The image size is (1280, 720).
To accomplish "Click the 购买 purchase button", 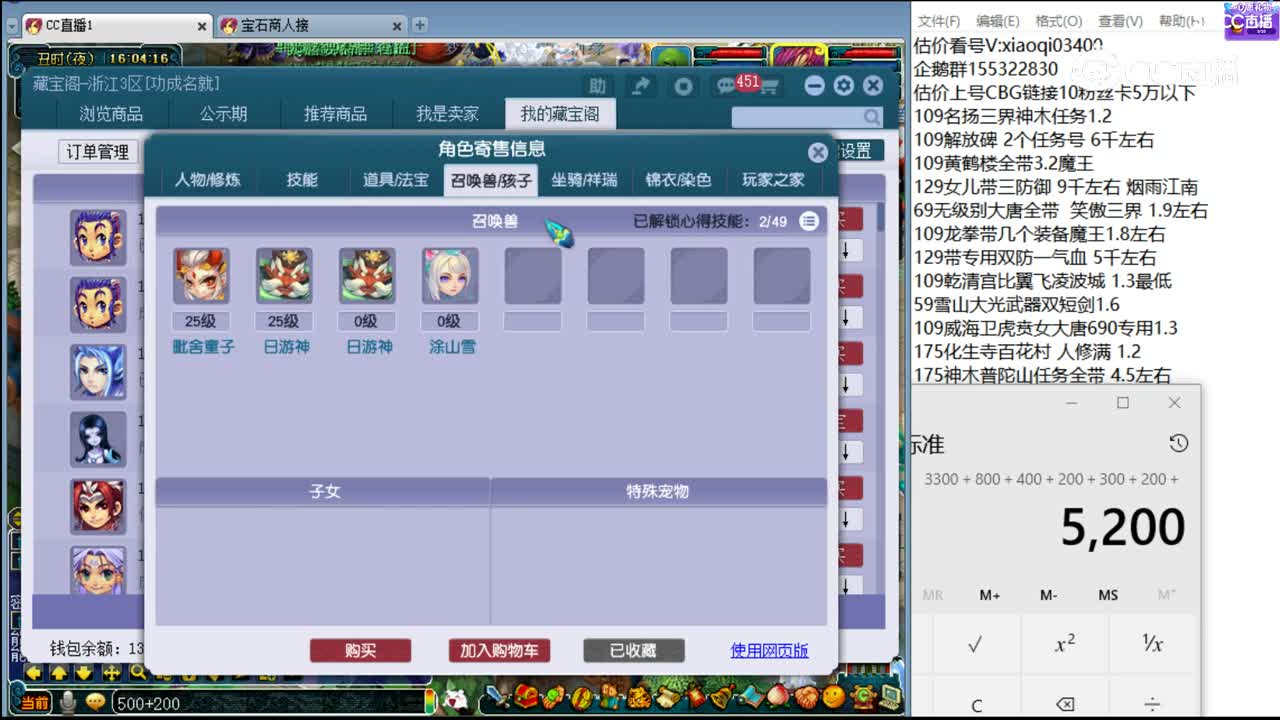I will click(361, 650).
